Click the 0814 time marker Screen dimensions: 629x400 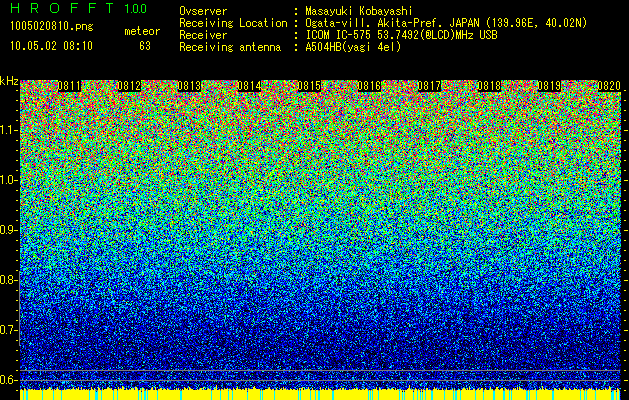coord(249,86)
